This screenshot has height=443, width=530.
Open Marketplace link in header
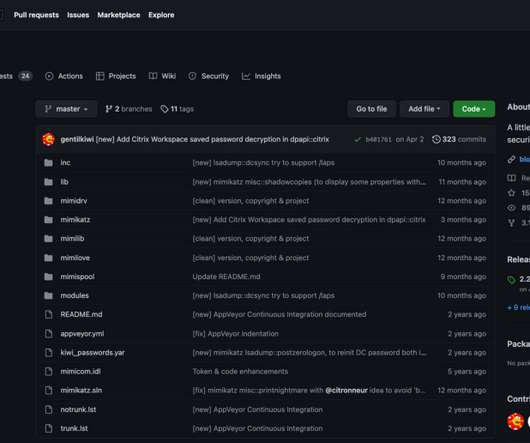pyautogui.click(x=119, y=15)
